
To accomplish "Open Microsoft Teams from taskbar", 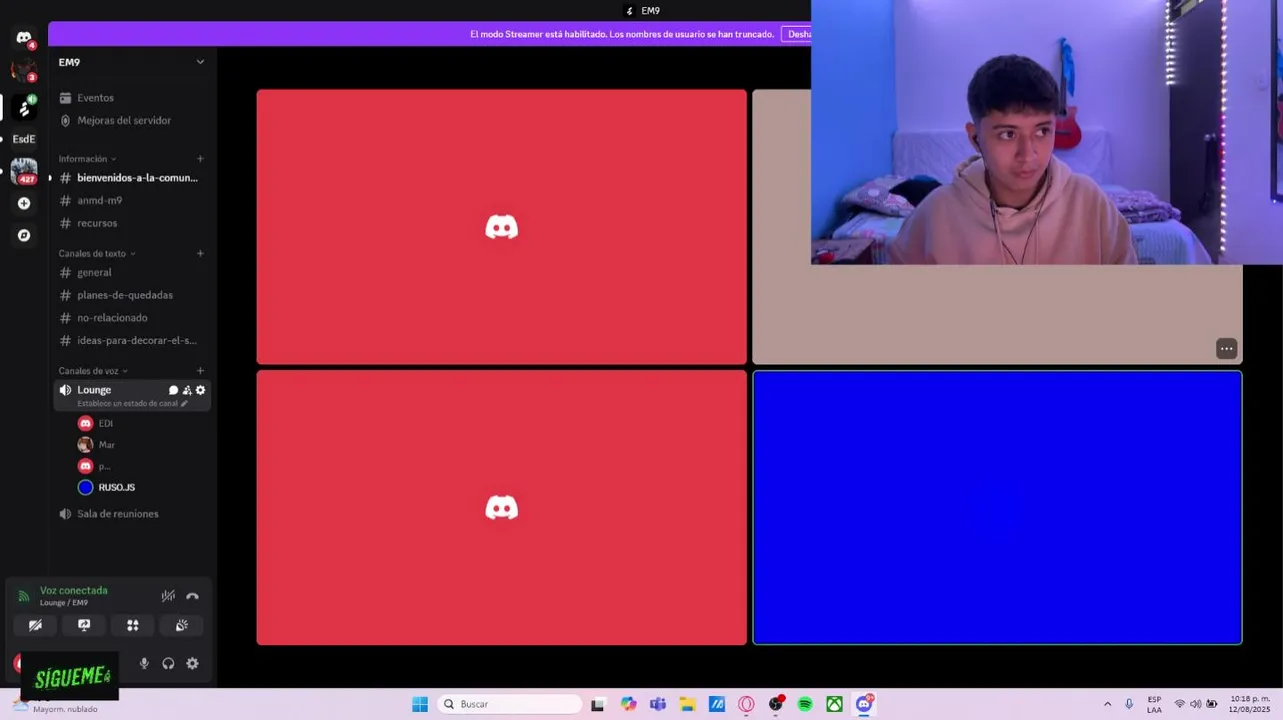I will click(x=657, y=704).
